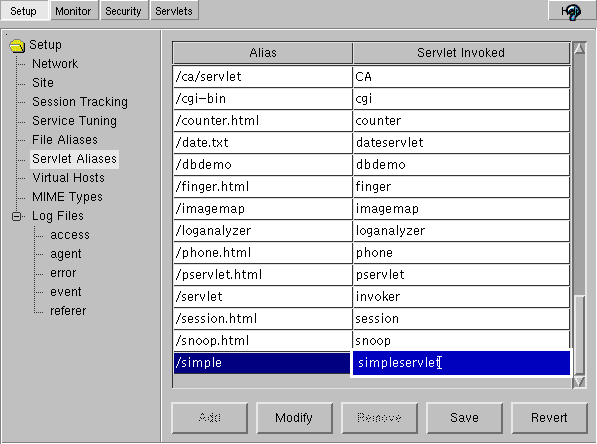Switch to the Monitor tab
This screenshot has width=597, height=444.
(x=73, y=11)
